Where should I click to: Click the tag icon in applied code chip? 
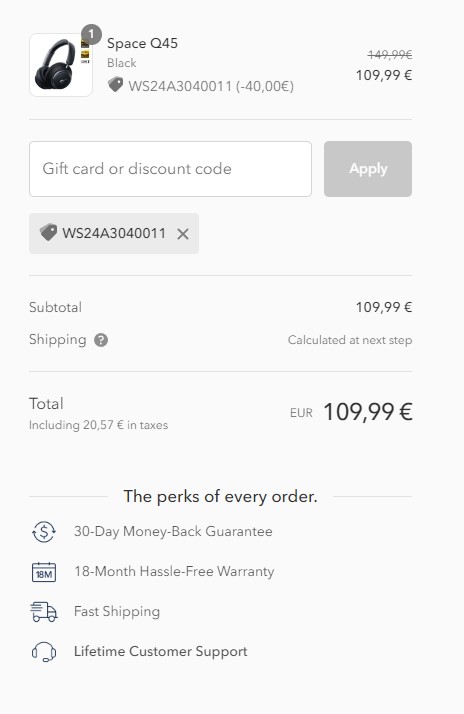[x=48, y=233]
